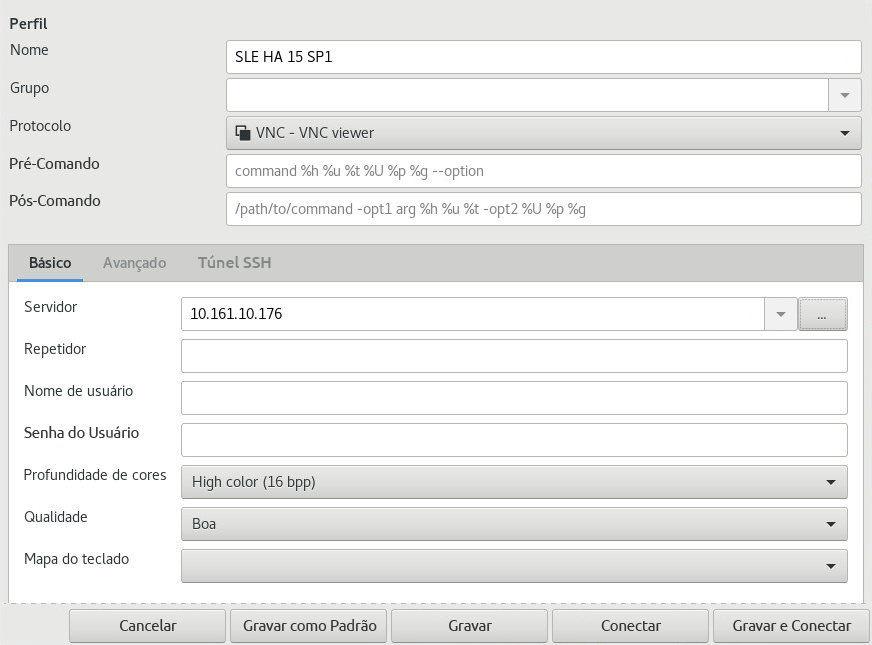
Task: Click the Cancelar button
Action: (x=147, y=626)
